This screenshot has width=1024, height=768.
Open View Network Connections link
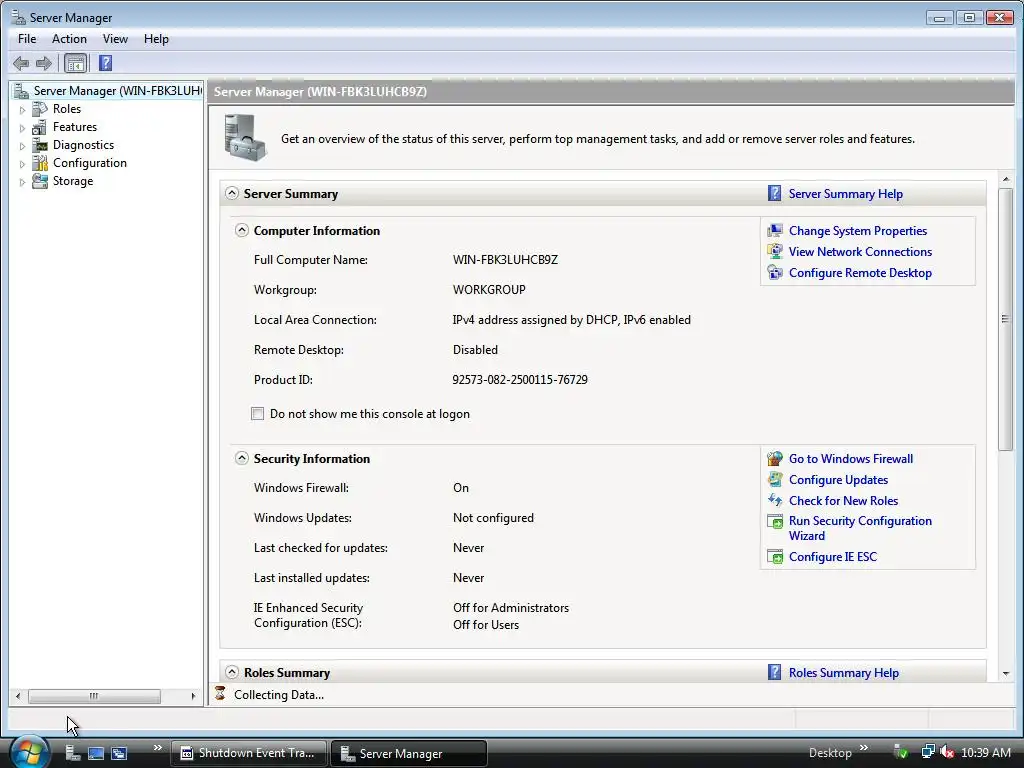click(860, 251)
